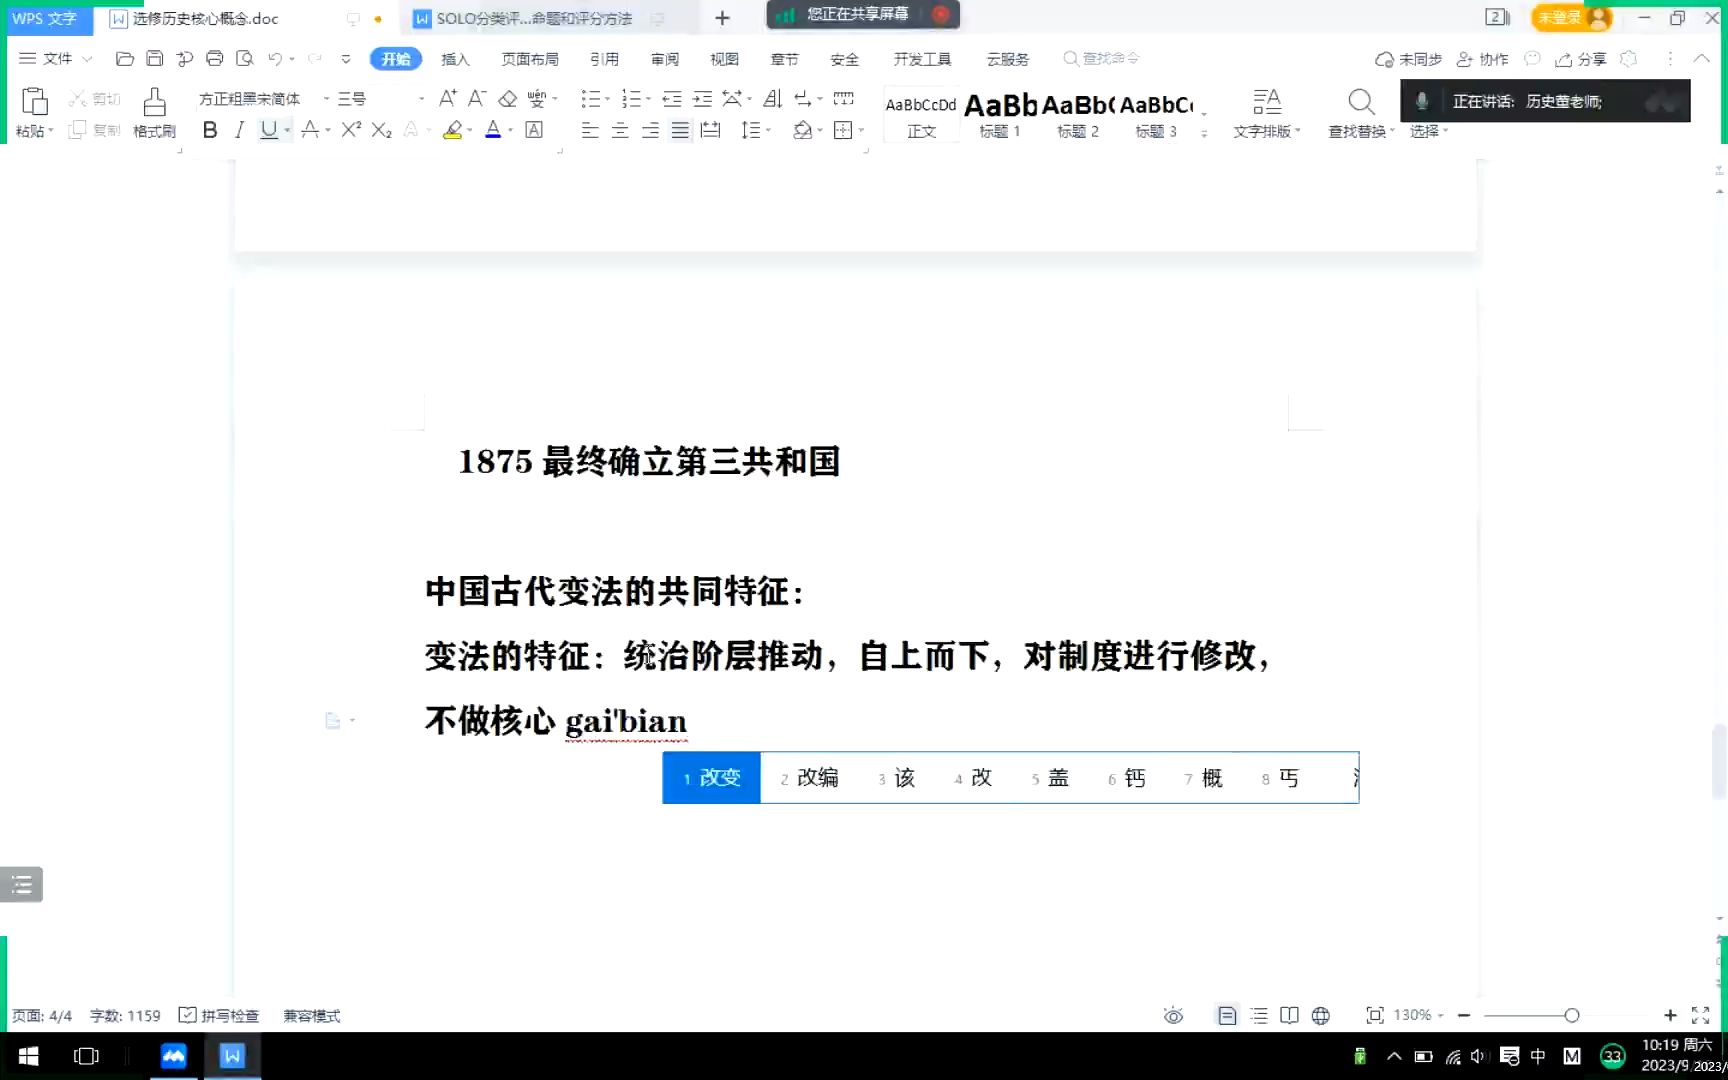The image size is (1728, 1080).
Task: Click the Print icon
Action: click(214, 59)
